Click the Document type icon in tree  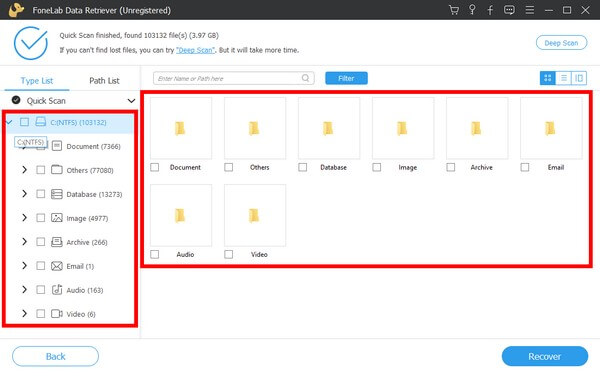(57, 146)
